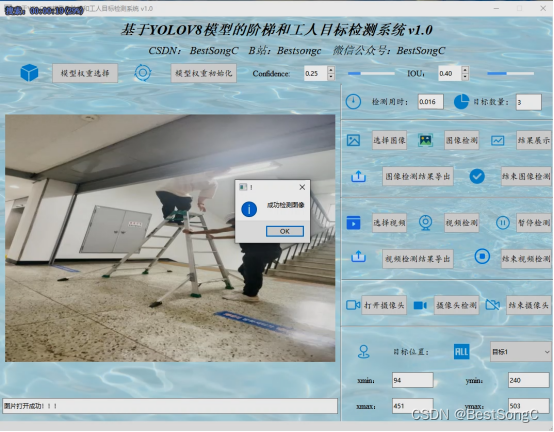Click the xmin field showing 94
The image size is (554, 432).
pyautogui.click(x=412, y=380)
